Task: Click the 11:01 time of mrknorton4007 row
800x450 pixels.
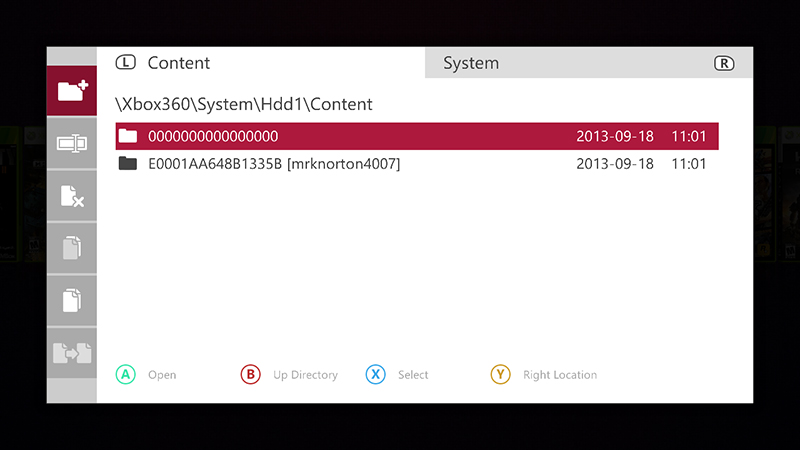Action: pyautogui.click(x=689, y=164)
